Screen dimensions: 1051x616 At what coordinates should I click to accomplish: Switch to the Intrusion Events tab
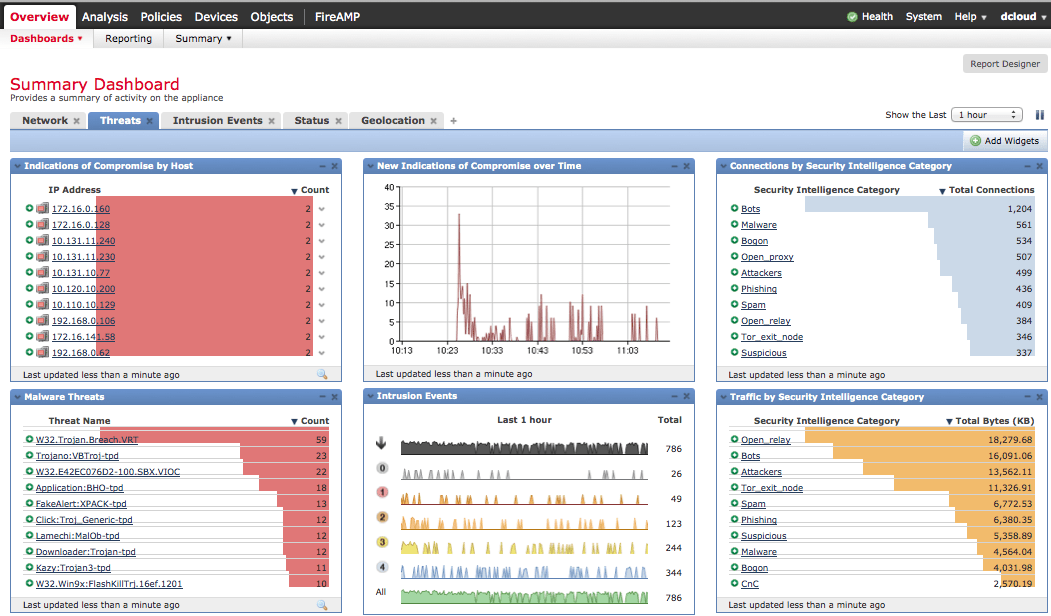217,121
